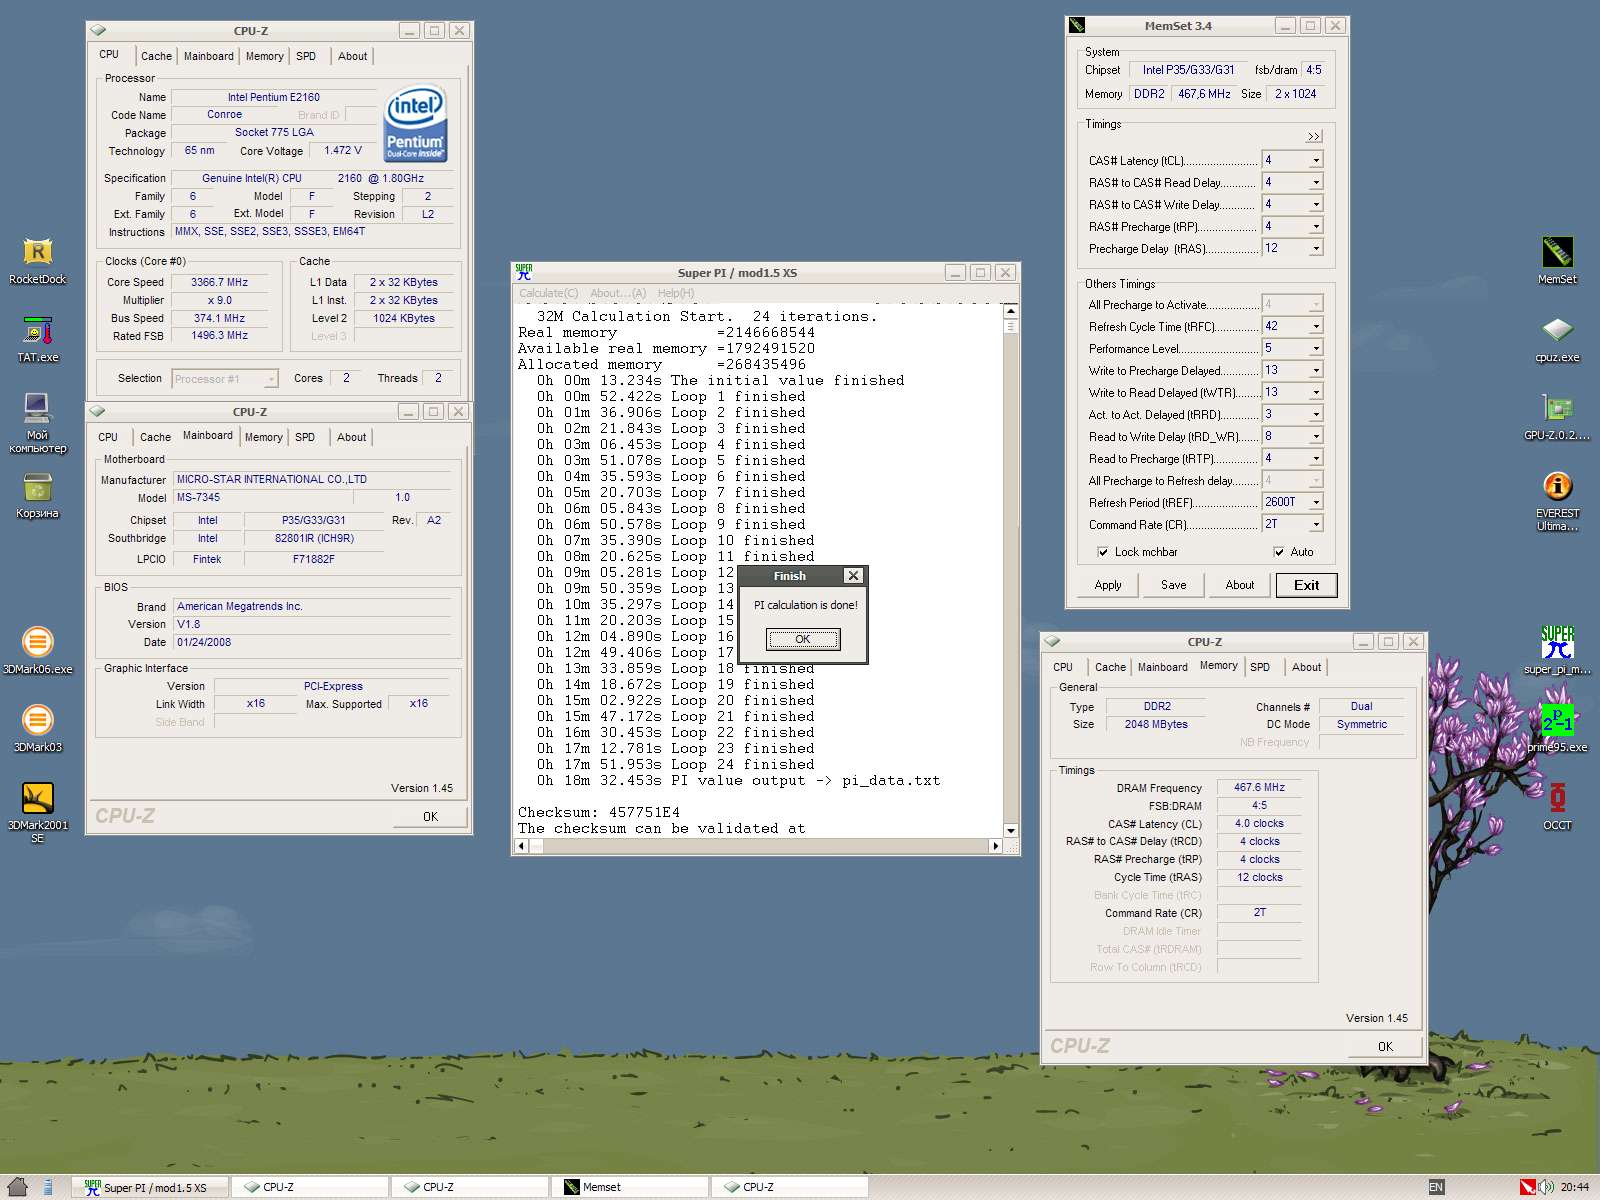1600x1200 pixels.
Task: Open Refresh Period (tREF) dropdown
Action: click(1316, 502)
